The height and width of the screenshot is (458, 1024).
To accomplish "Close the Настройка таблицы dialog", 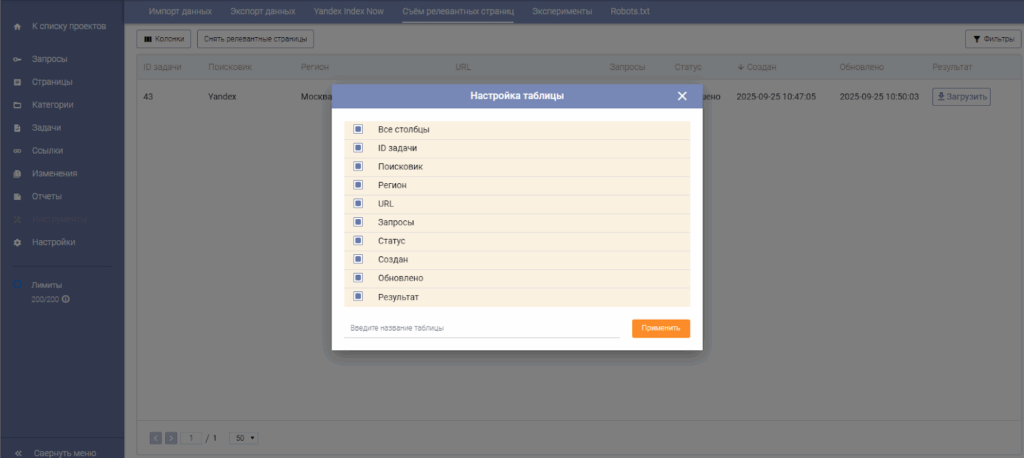I will (x=682, y=96).
